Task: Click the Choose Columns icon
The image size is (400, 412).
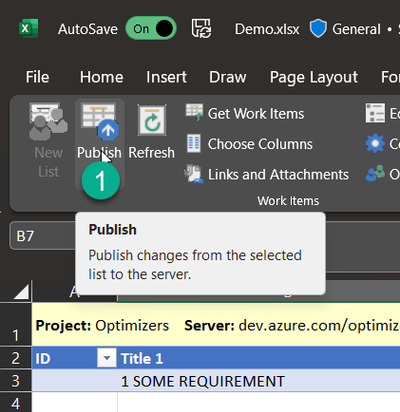Action: [194, 143]
